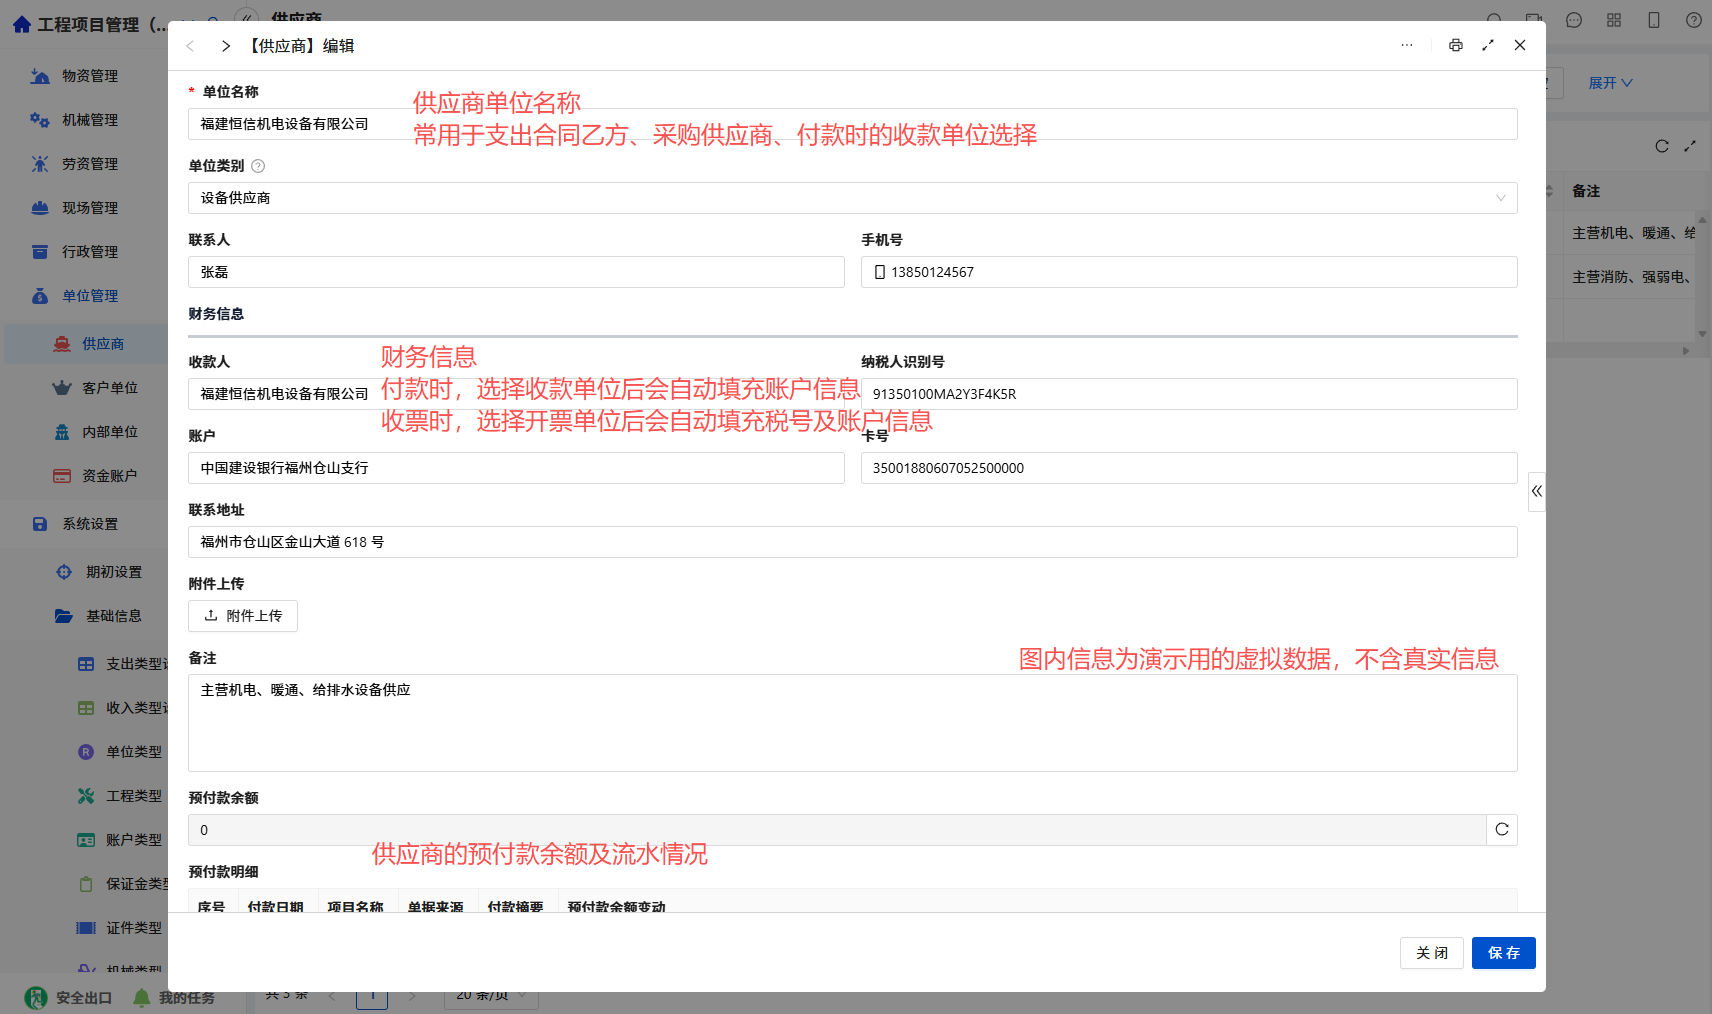Refresh the background supplier table
This screenshot has height=1014, width=1712.
coord(1662,146)
